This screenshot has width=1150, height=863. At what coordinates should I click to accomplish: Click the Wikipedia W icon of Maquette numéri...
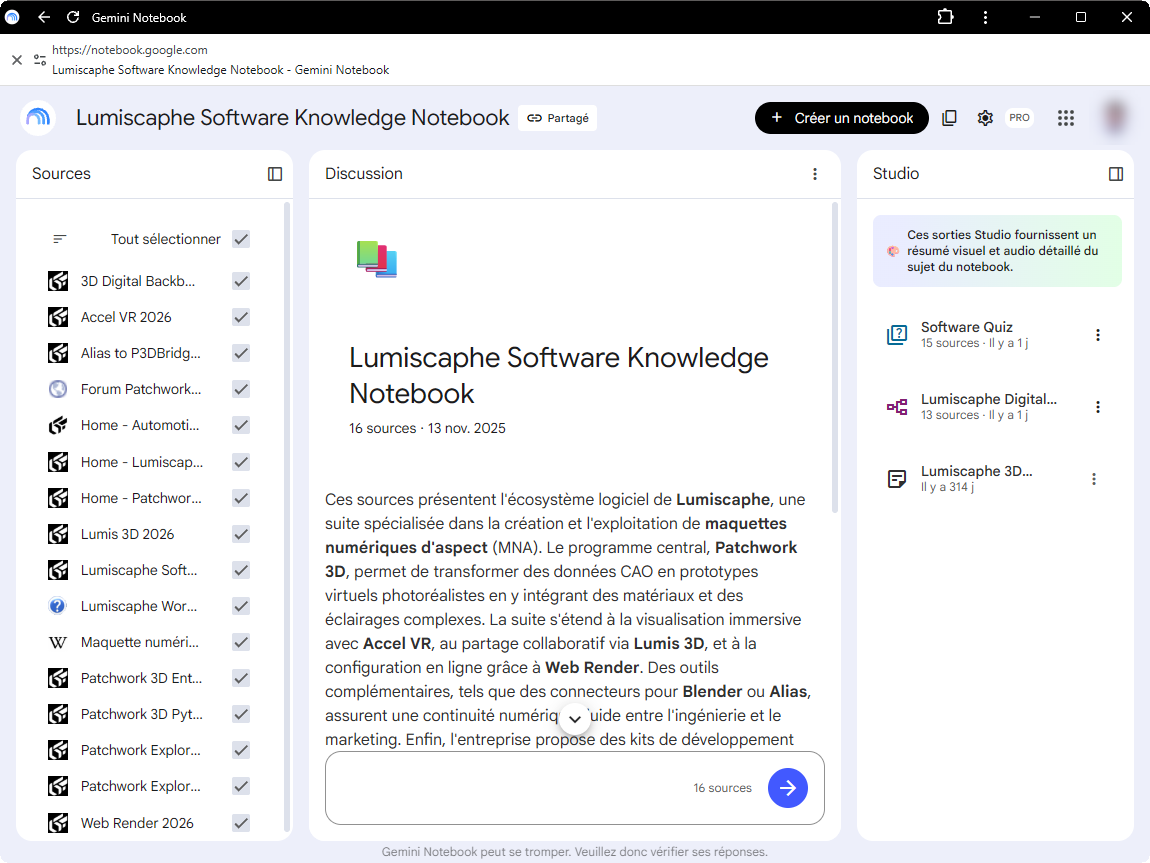[x=58, y=642]
